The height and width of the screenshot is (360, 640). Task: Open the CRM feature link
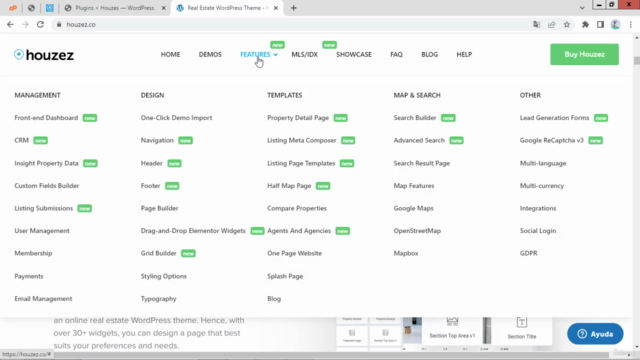pos(22,140)
